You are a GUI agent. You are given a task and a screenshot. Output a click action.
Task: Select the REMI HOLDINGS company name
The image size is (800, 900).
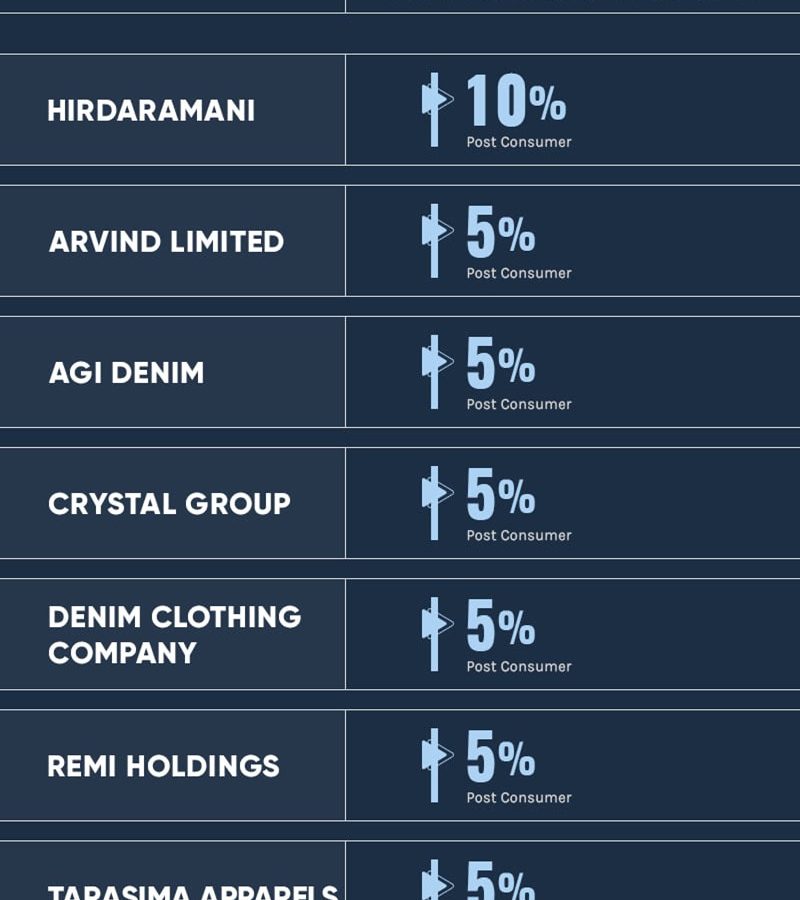pos(164,766)
